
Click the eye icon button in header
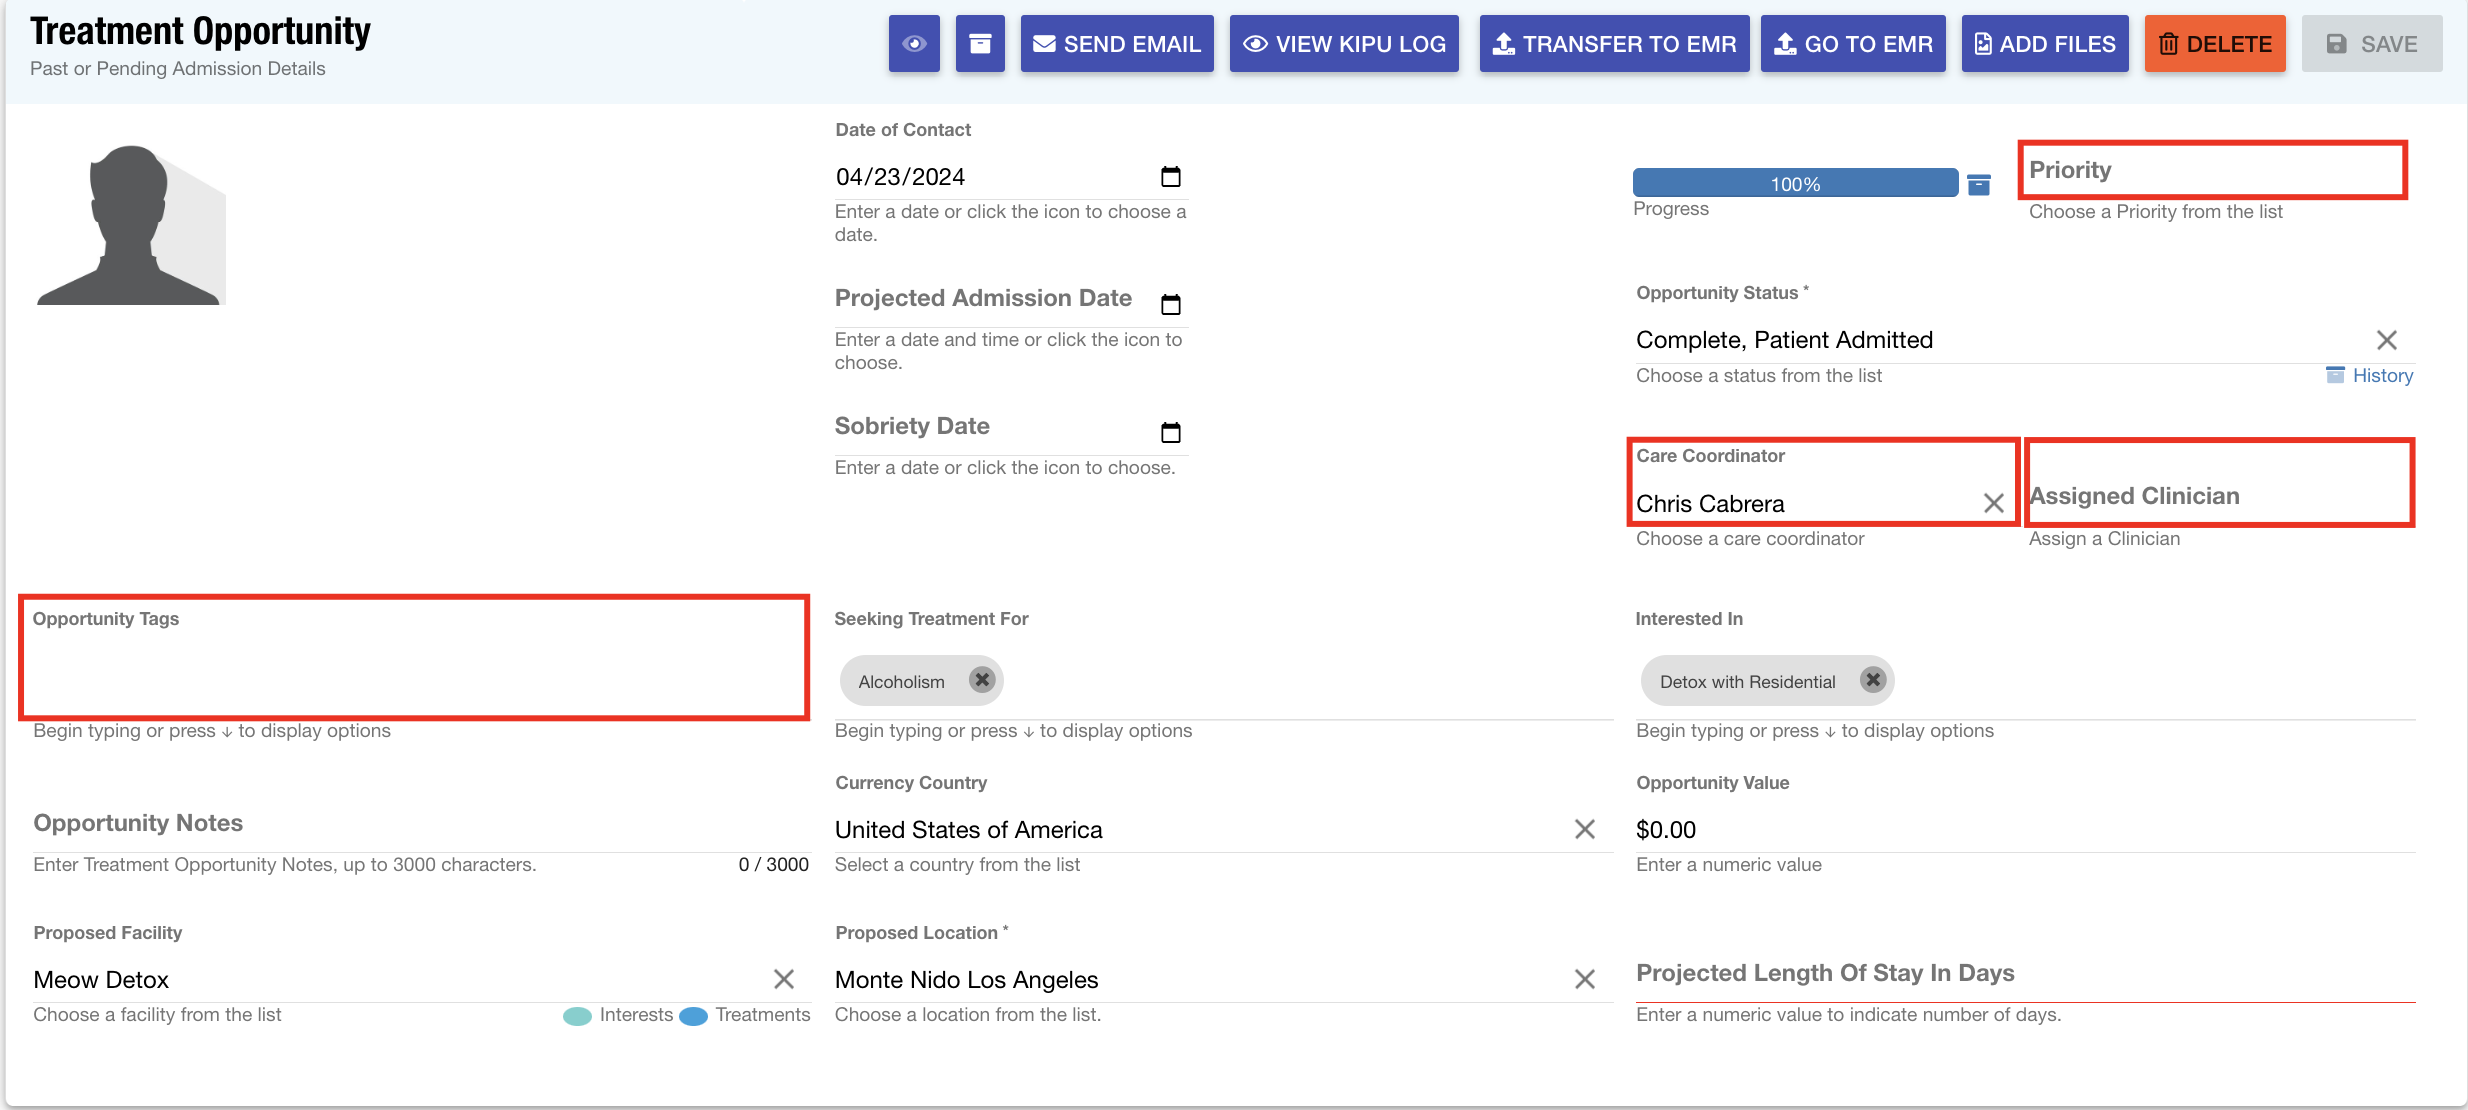tap(914, 44)
